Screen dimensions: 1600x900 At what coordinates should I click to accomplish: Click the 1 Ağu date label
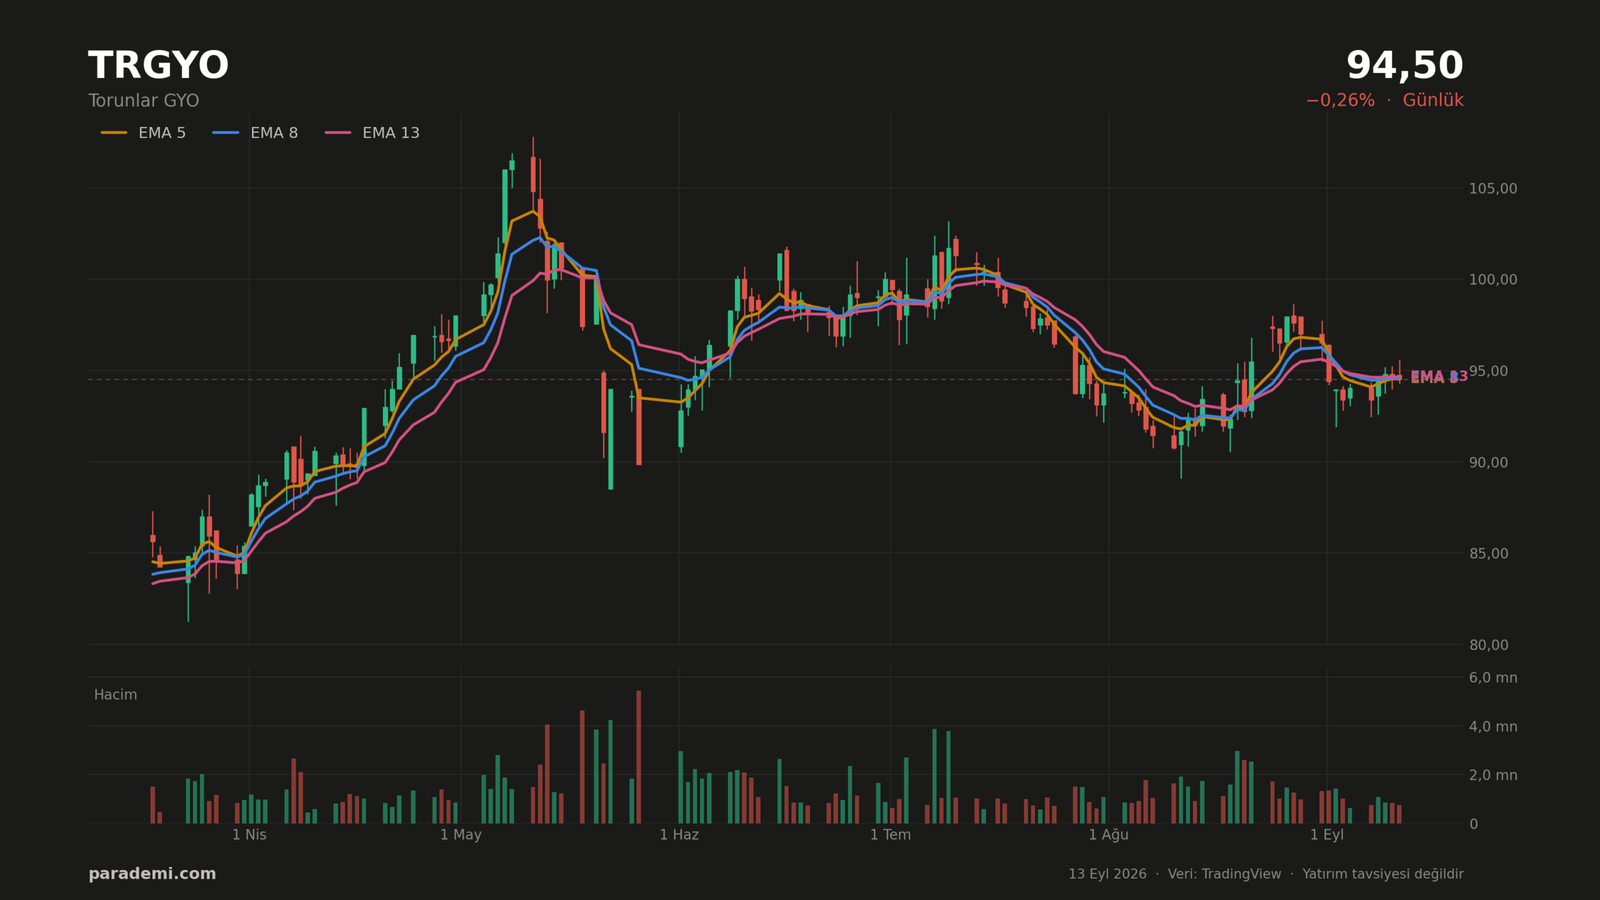[1108, 835]
